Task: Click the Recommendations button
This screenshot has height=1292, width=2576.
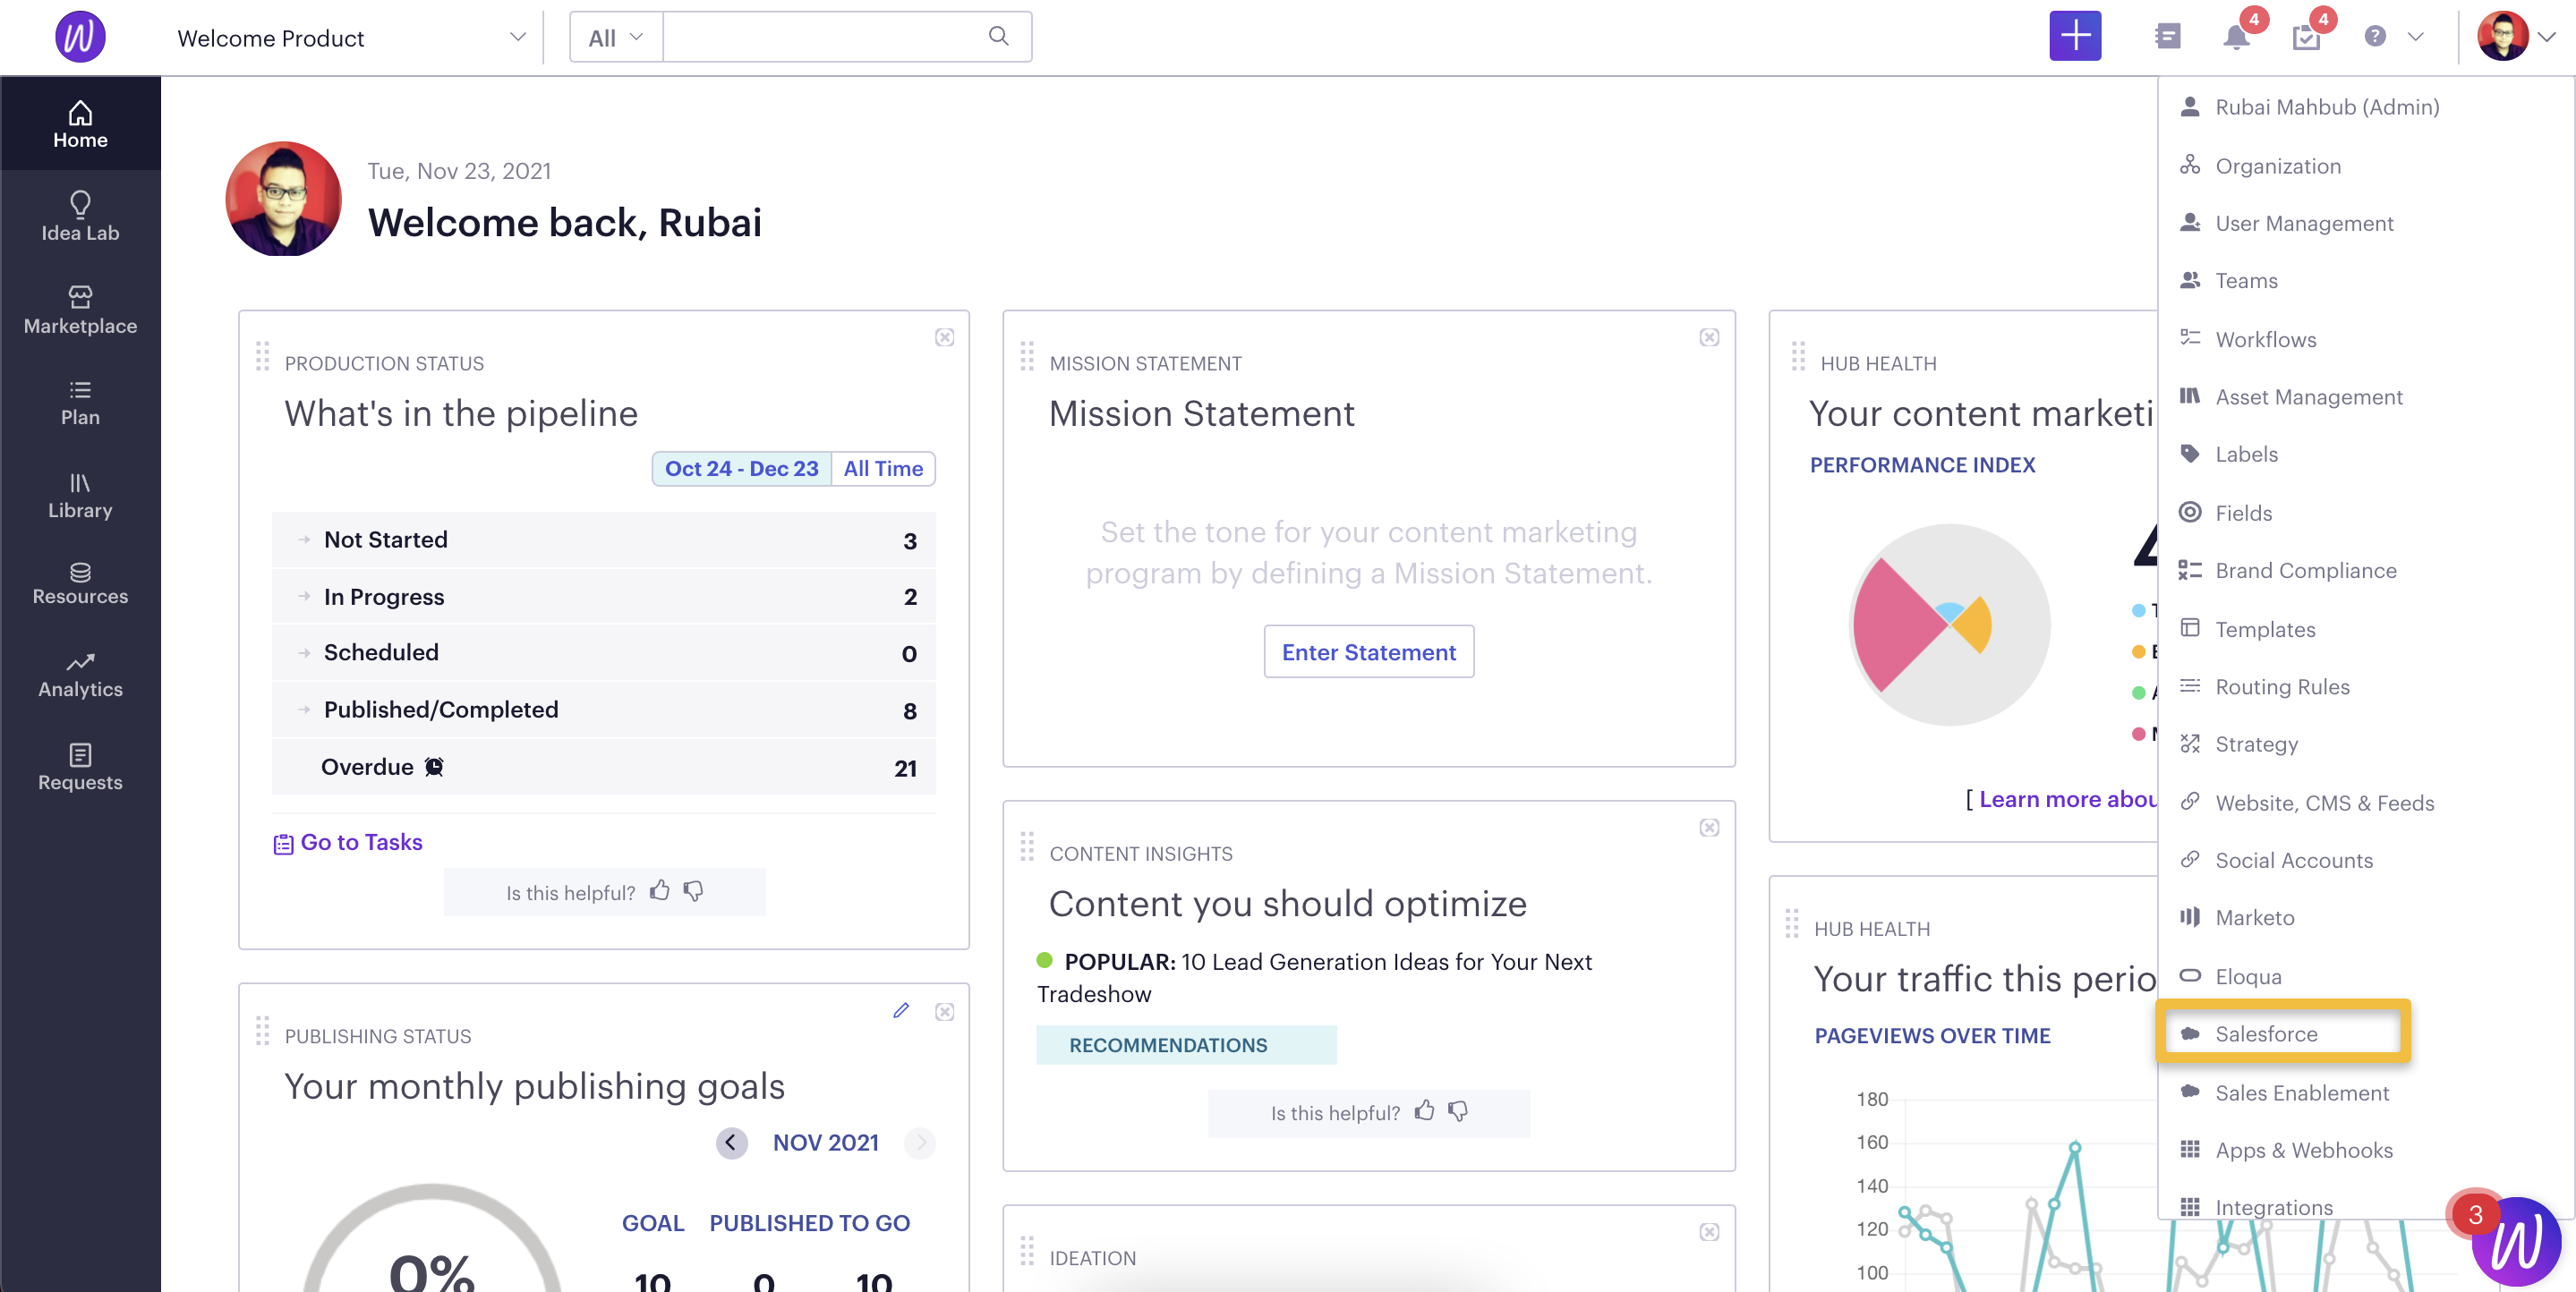Action: pyautogui.click(x=1186, y=1045)
